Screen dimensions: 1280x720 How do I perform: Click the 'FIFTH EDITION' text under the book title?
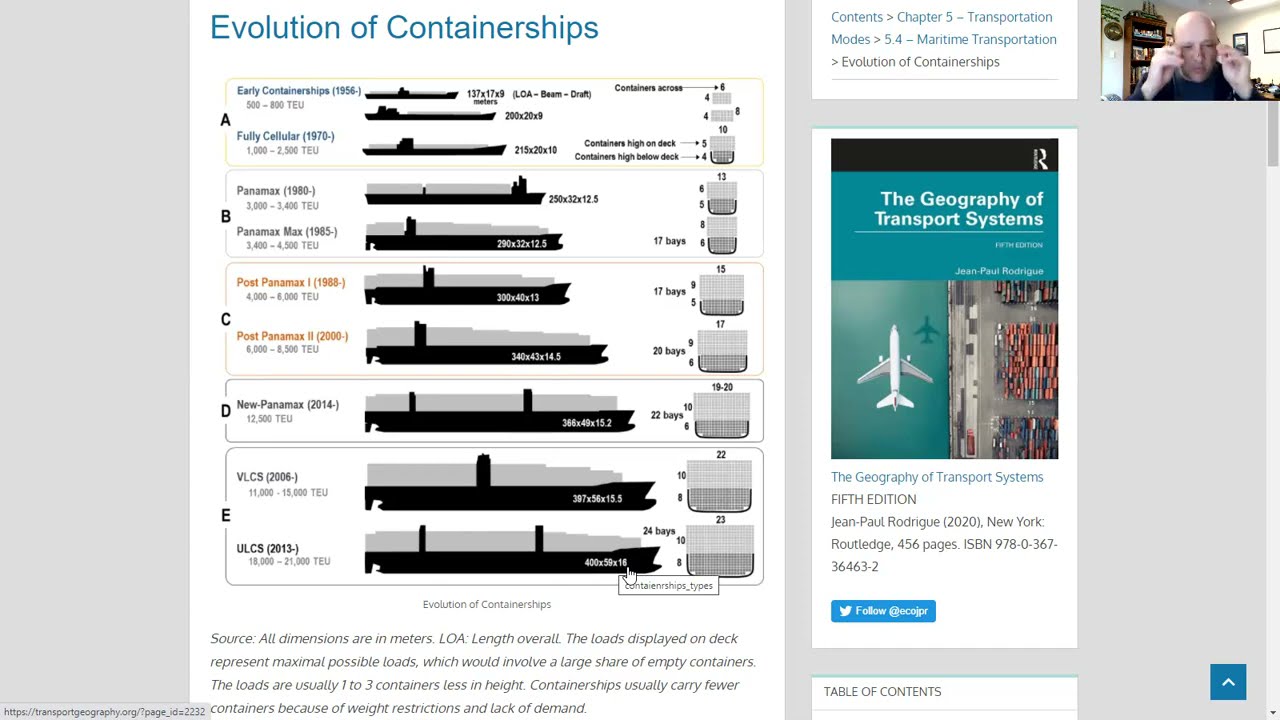click(x=873, y=499)
